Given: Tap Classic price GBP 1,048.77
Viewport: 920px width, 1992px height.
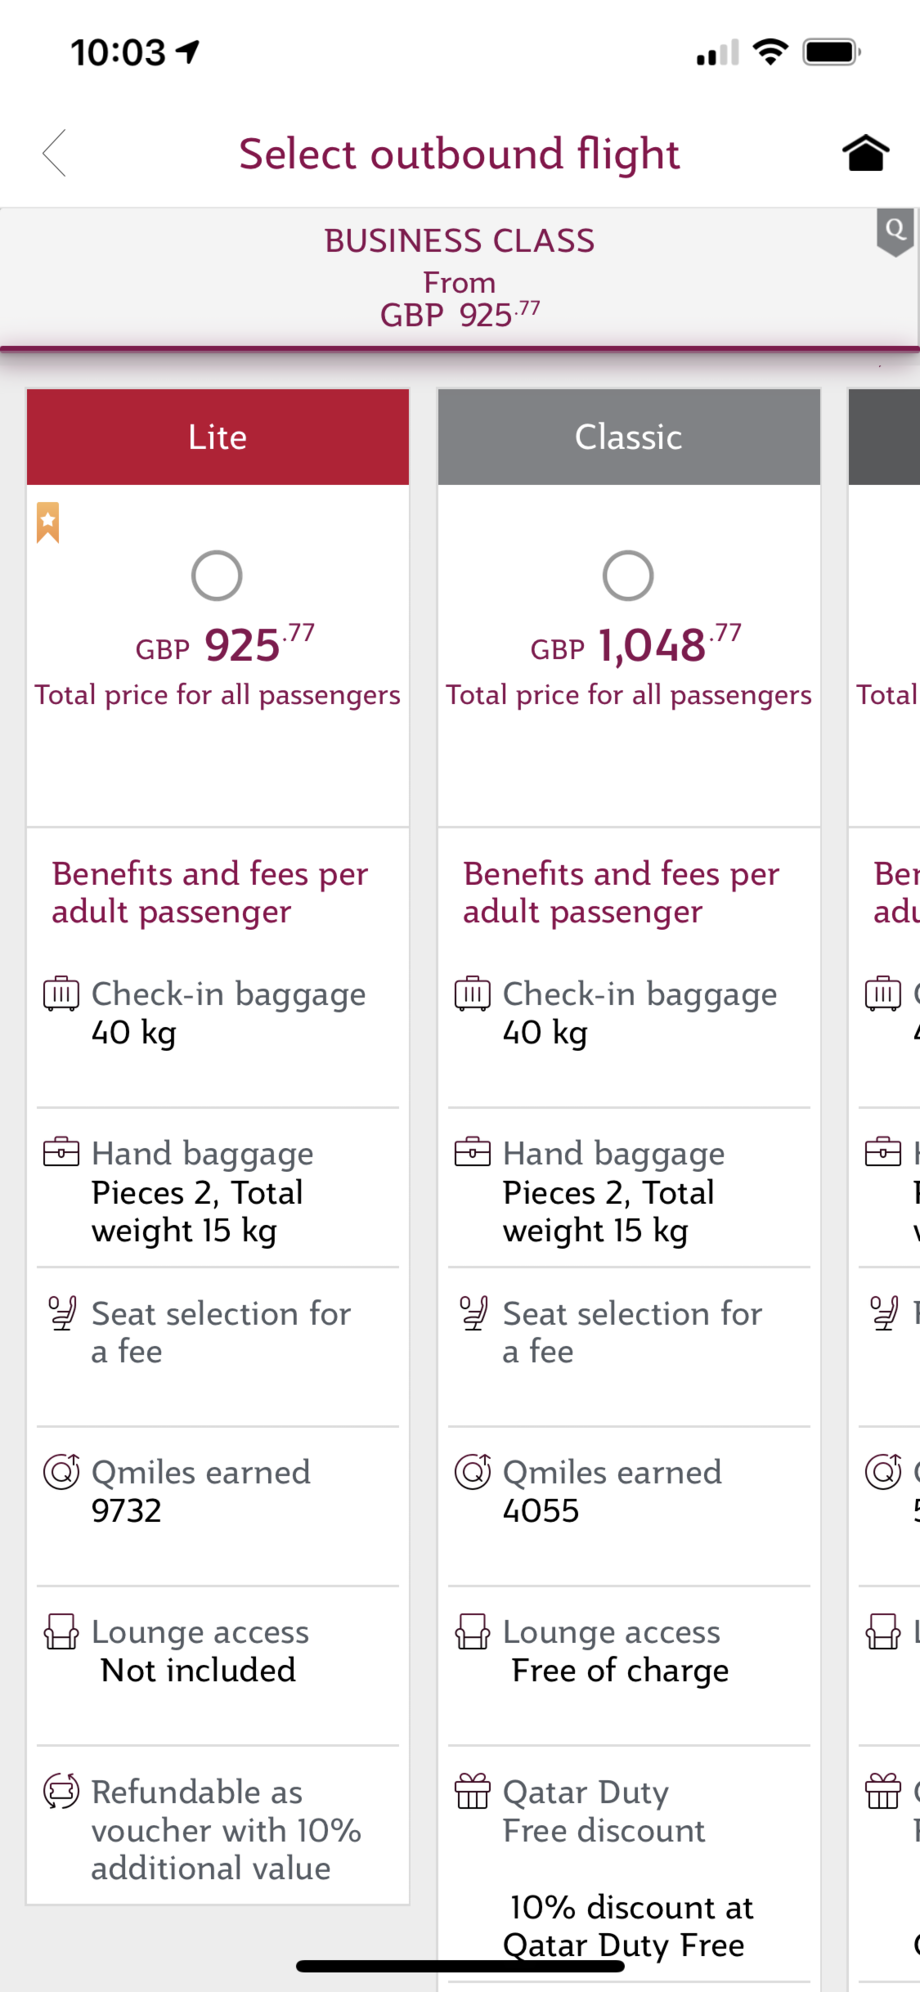Looking at the screenshot, I should click(636, 646).
